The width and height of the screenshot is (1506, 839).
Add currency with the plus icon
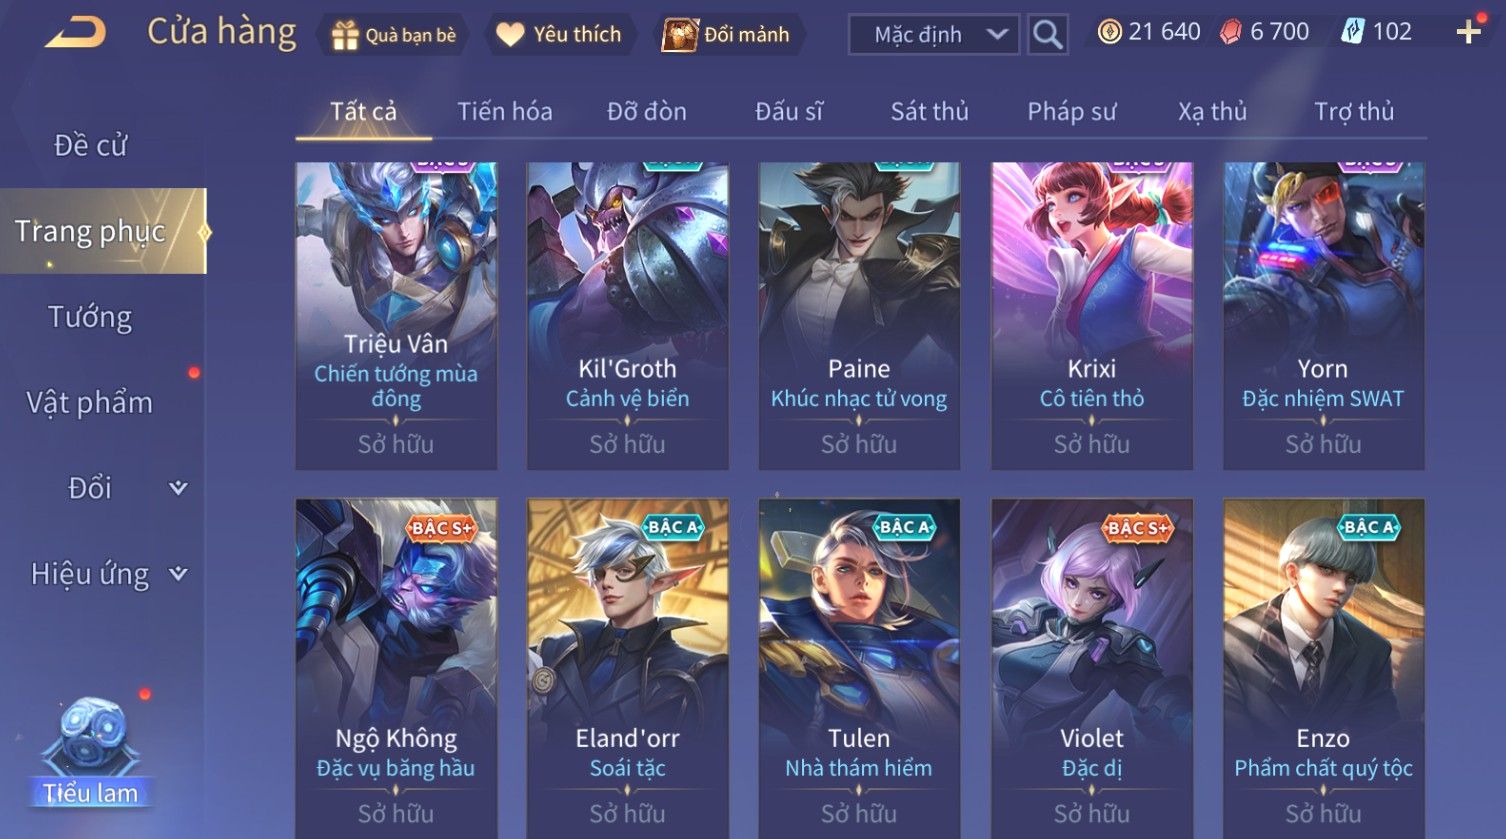tap(1468, 32)
